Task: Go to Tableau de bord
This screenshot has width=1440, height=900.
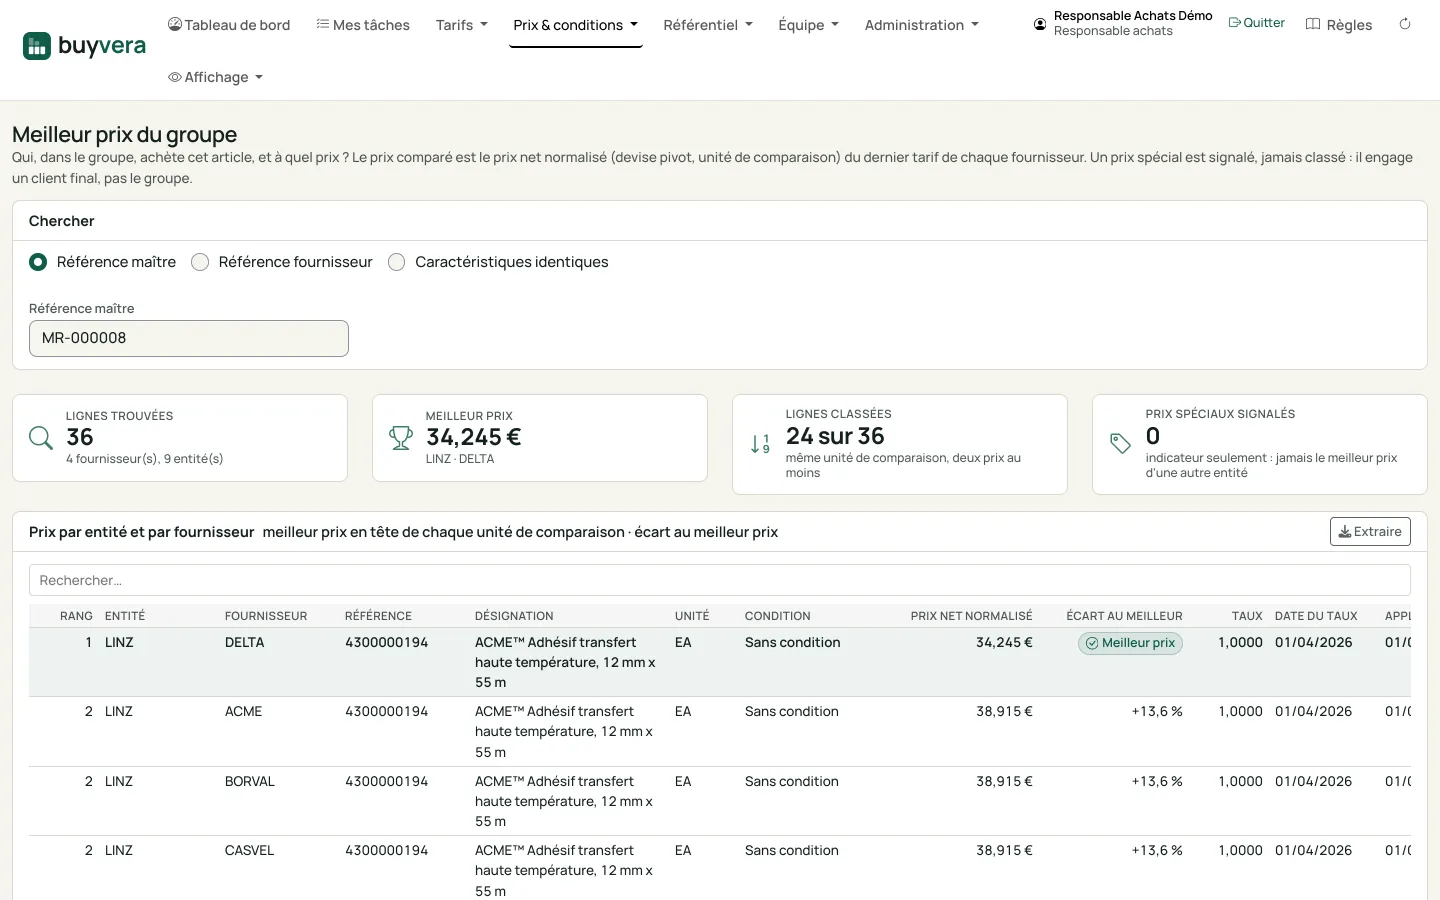Action: [x=229, y=25]
